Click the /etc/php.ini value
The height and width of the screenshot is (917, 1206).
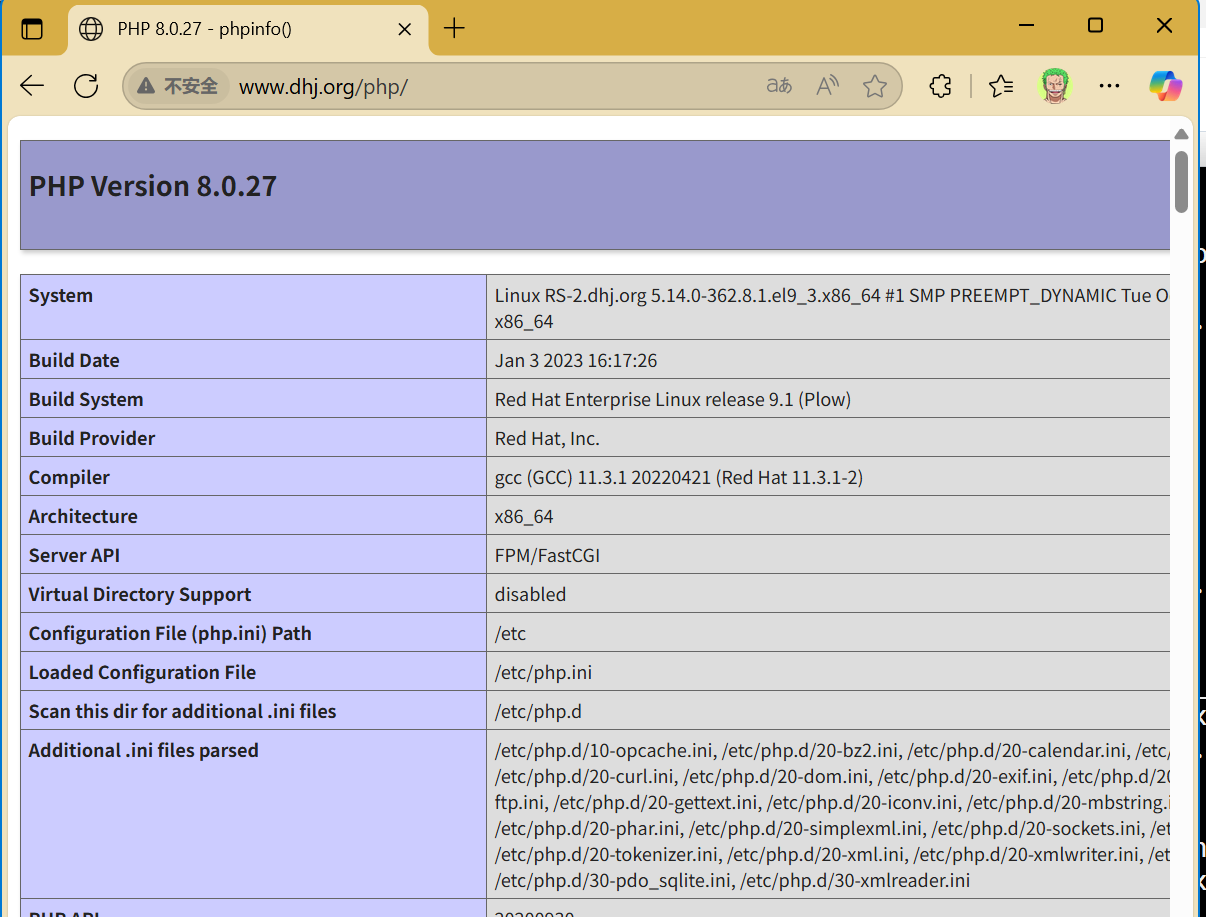click(x=543, y=672)
